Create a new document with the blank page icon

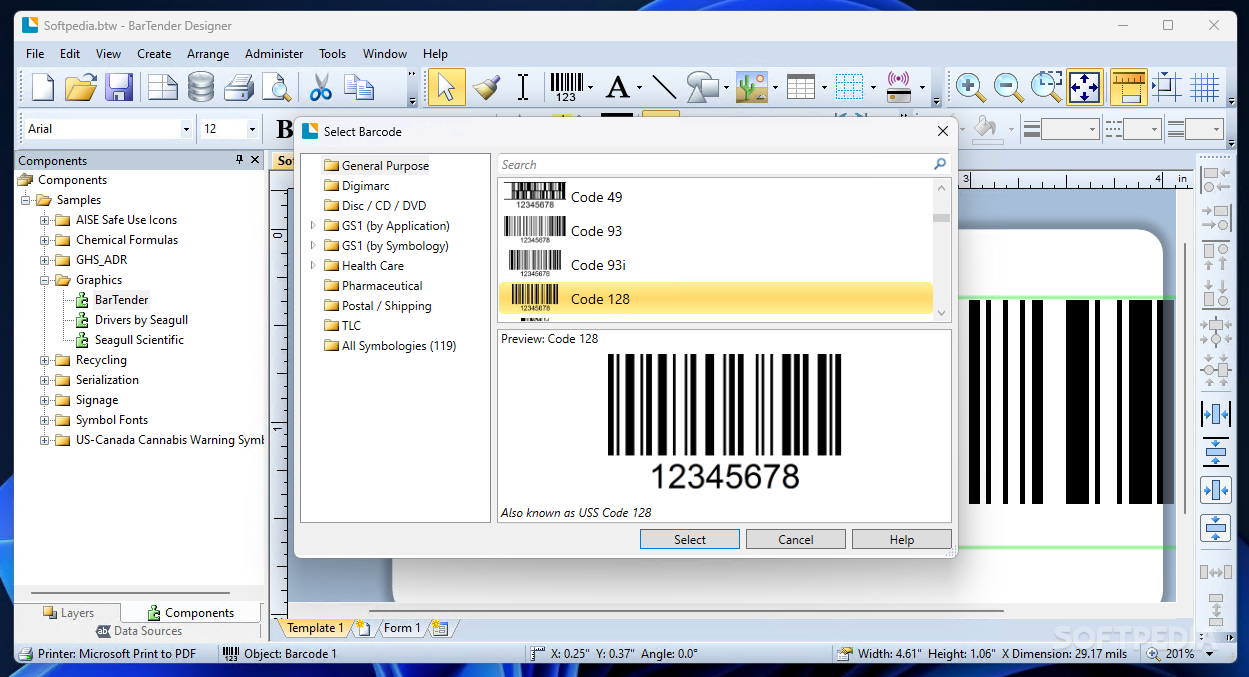[43, 88]
